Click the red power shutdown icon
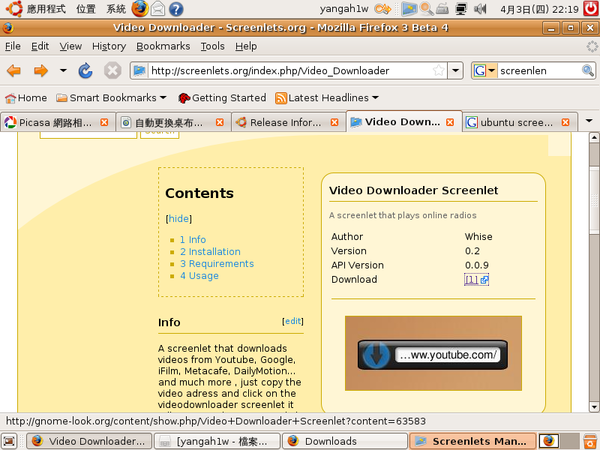Viewport: 600px width, 450px height. 591,9
